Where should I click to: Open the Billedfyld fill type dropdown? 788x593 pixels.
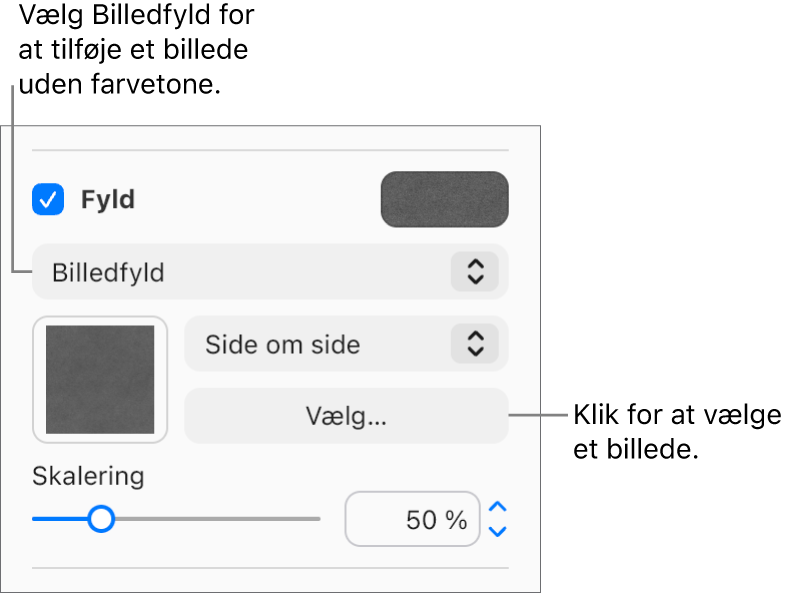click(x=240, y=272)
